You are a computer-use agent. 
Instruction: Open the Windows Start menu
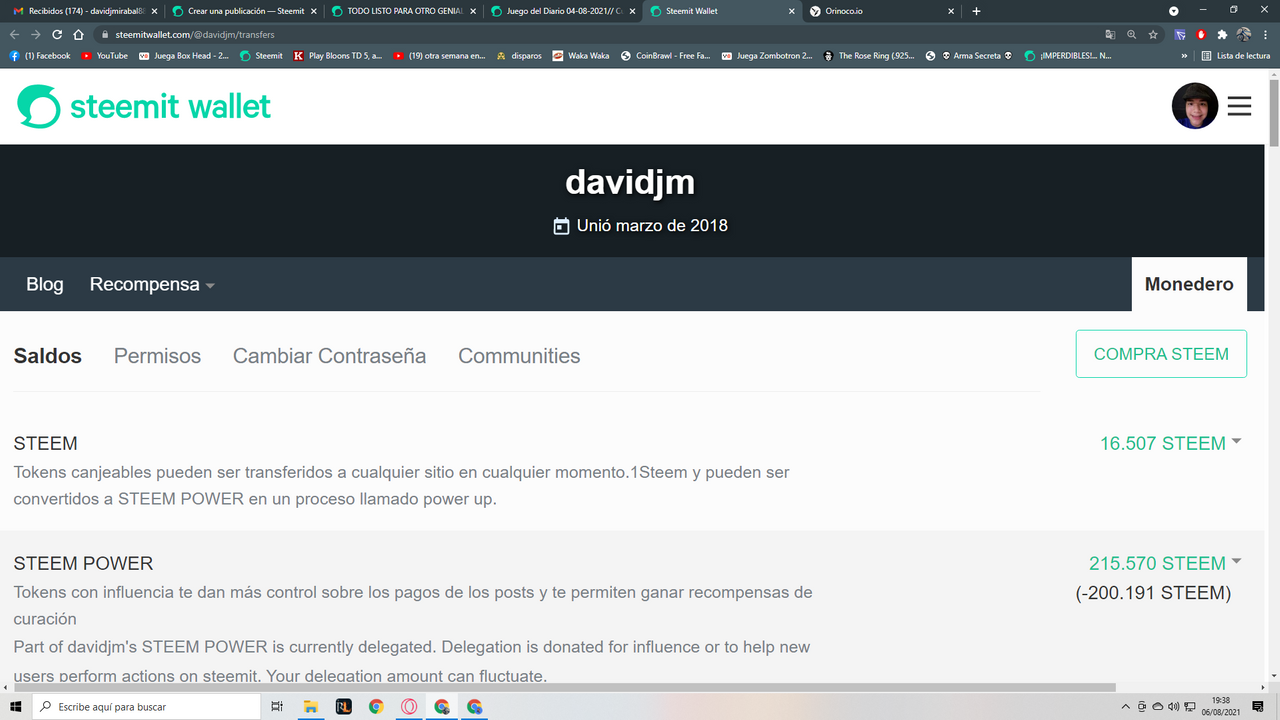pyautogui.click(x=15, y=707)
